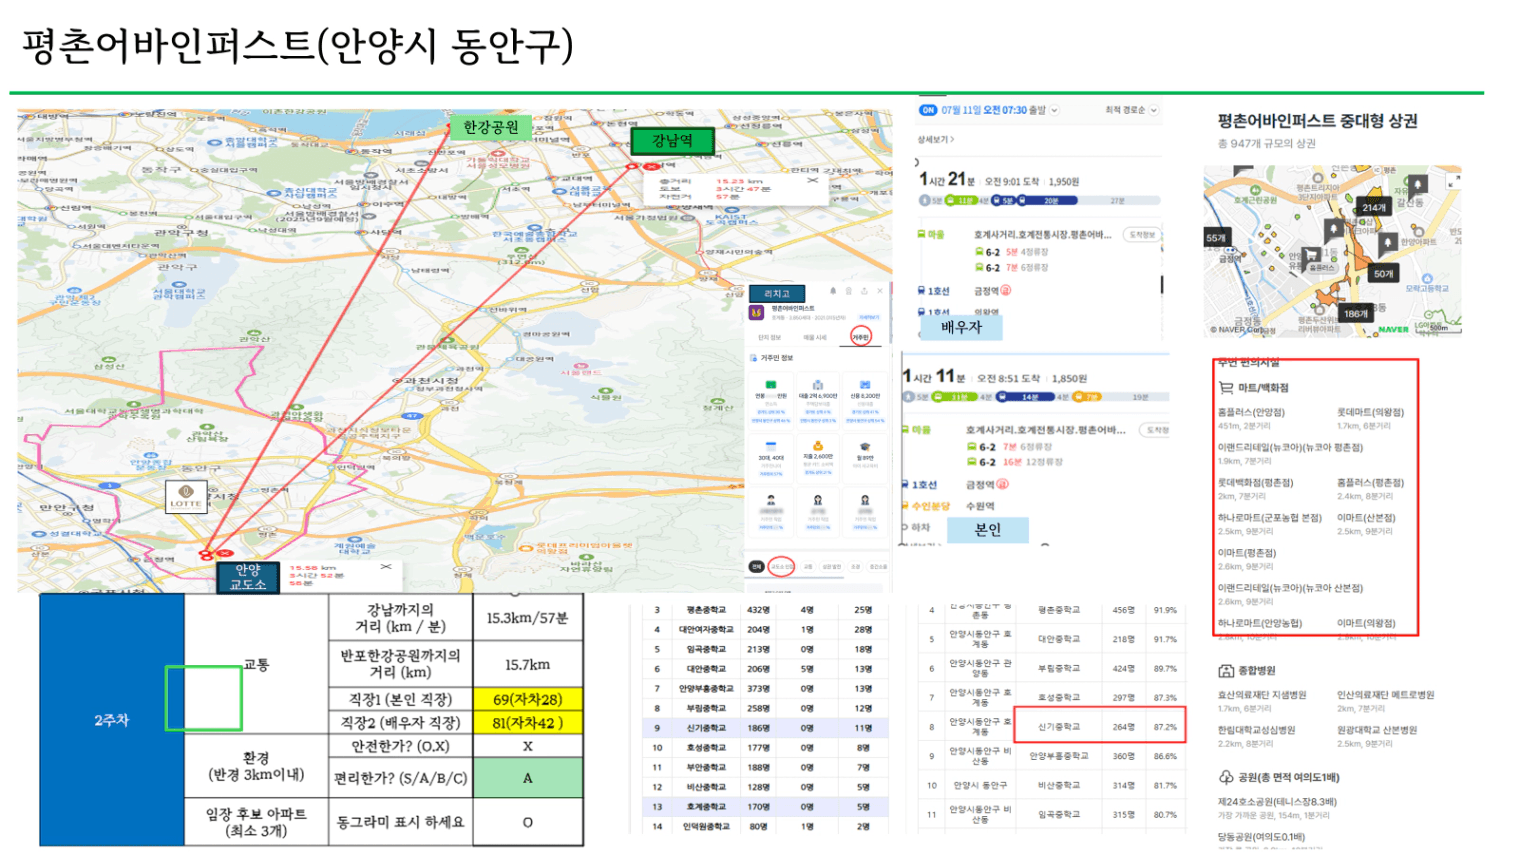Click the green A rating cell
Screen dimensions: 1520x855
527,778
